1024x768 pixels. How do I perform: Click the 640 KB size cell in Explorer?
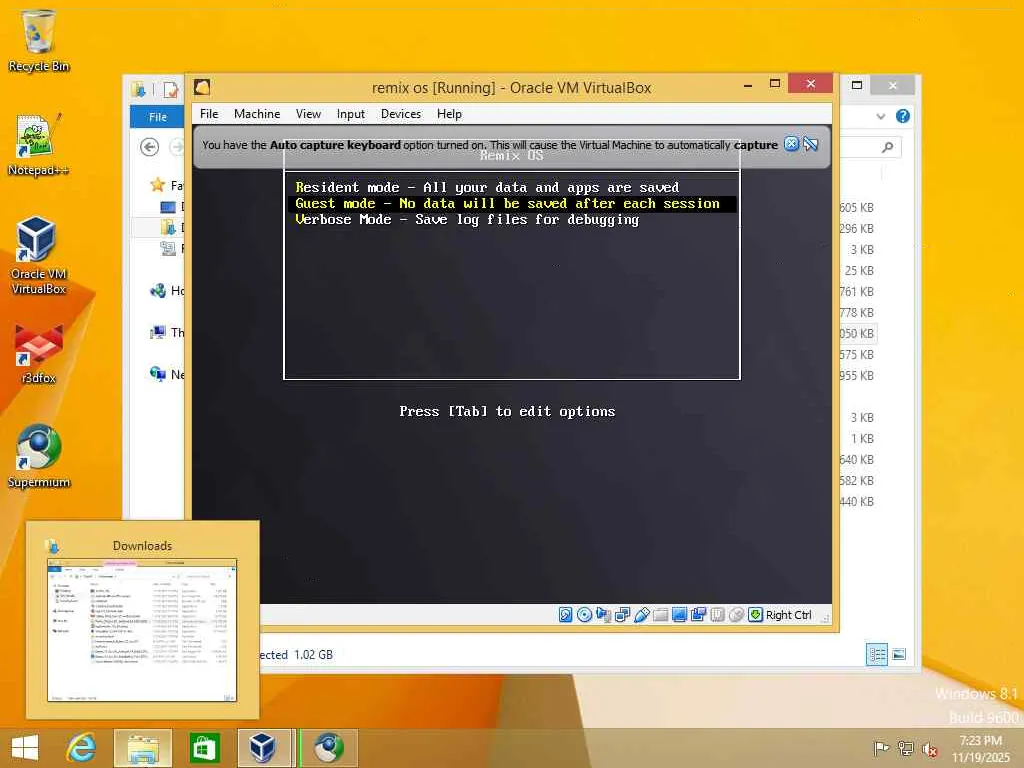coord(856,459)
